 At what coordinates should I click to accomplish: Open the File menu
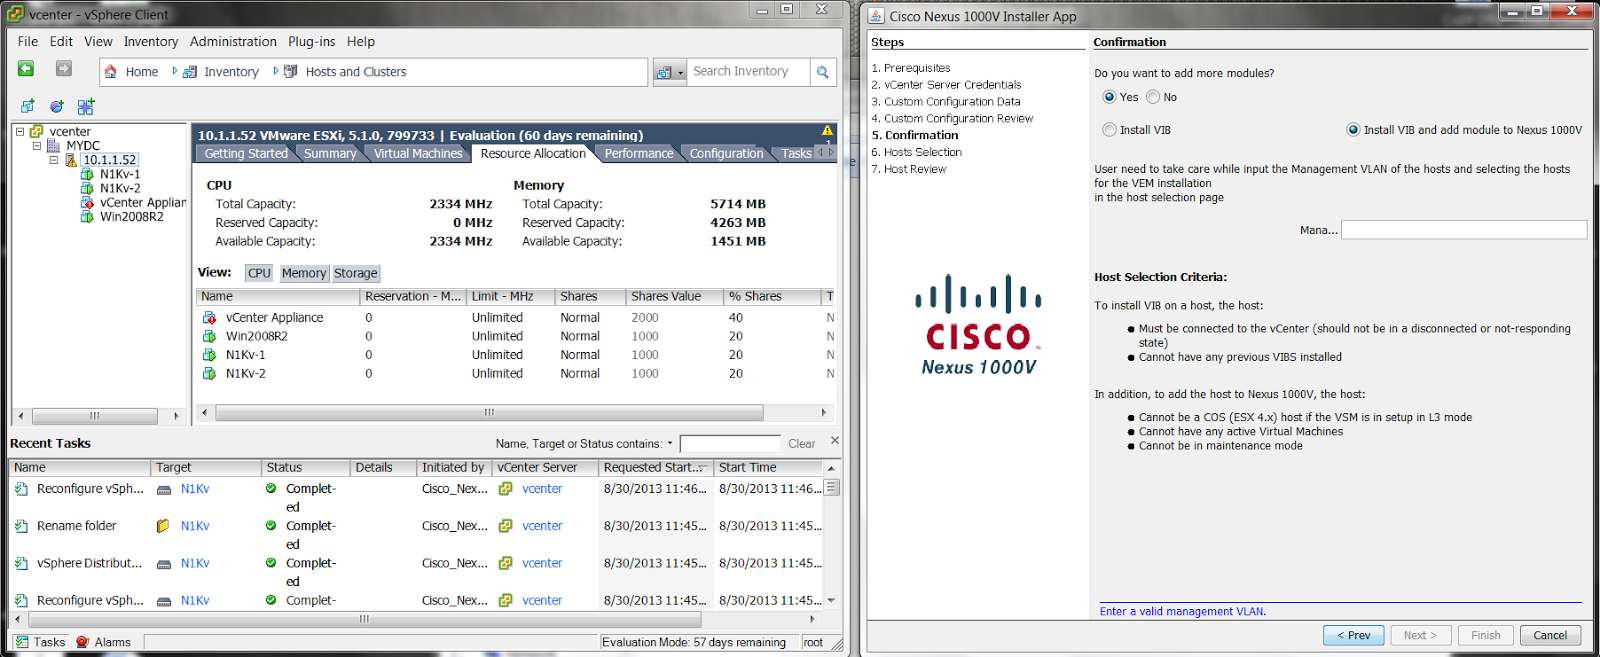point(28,42)
